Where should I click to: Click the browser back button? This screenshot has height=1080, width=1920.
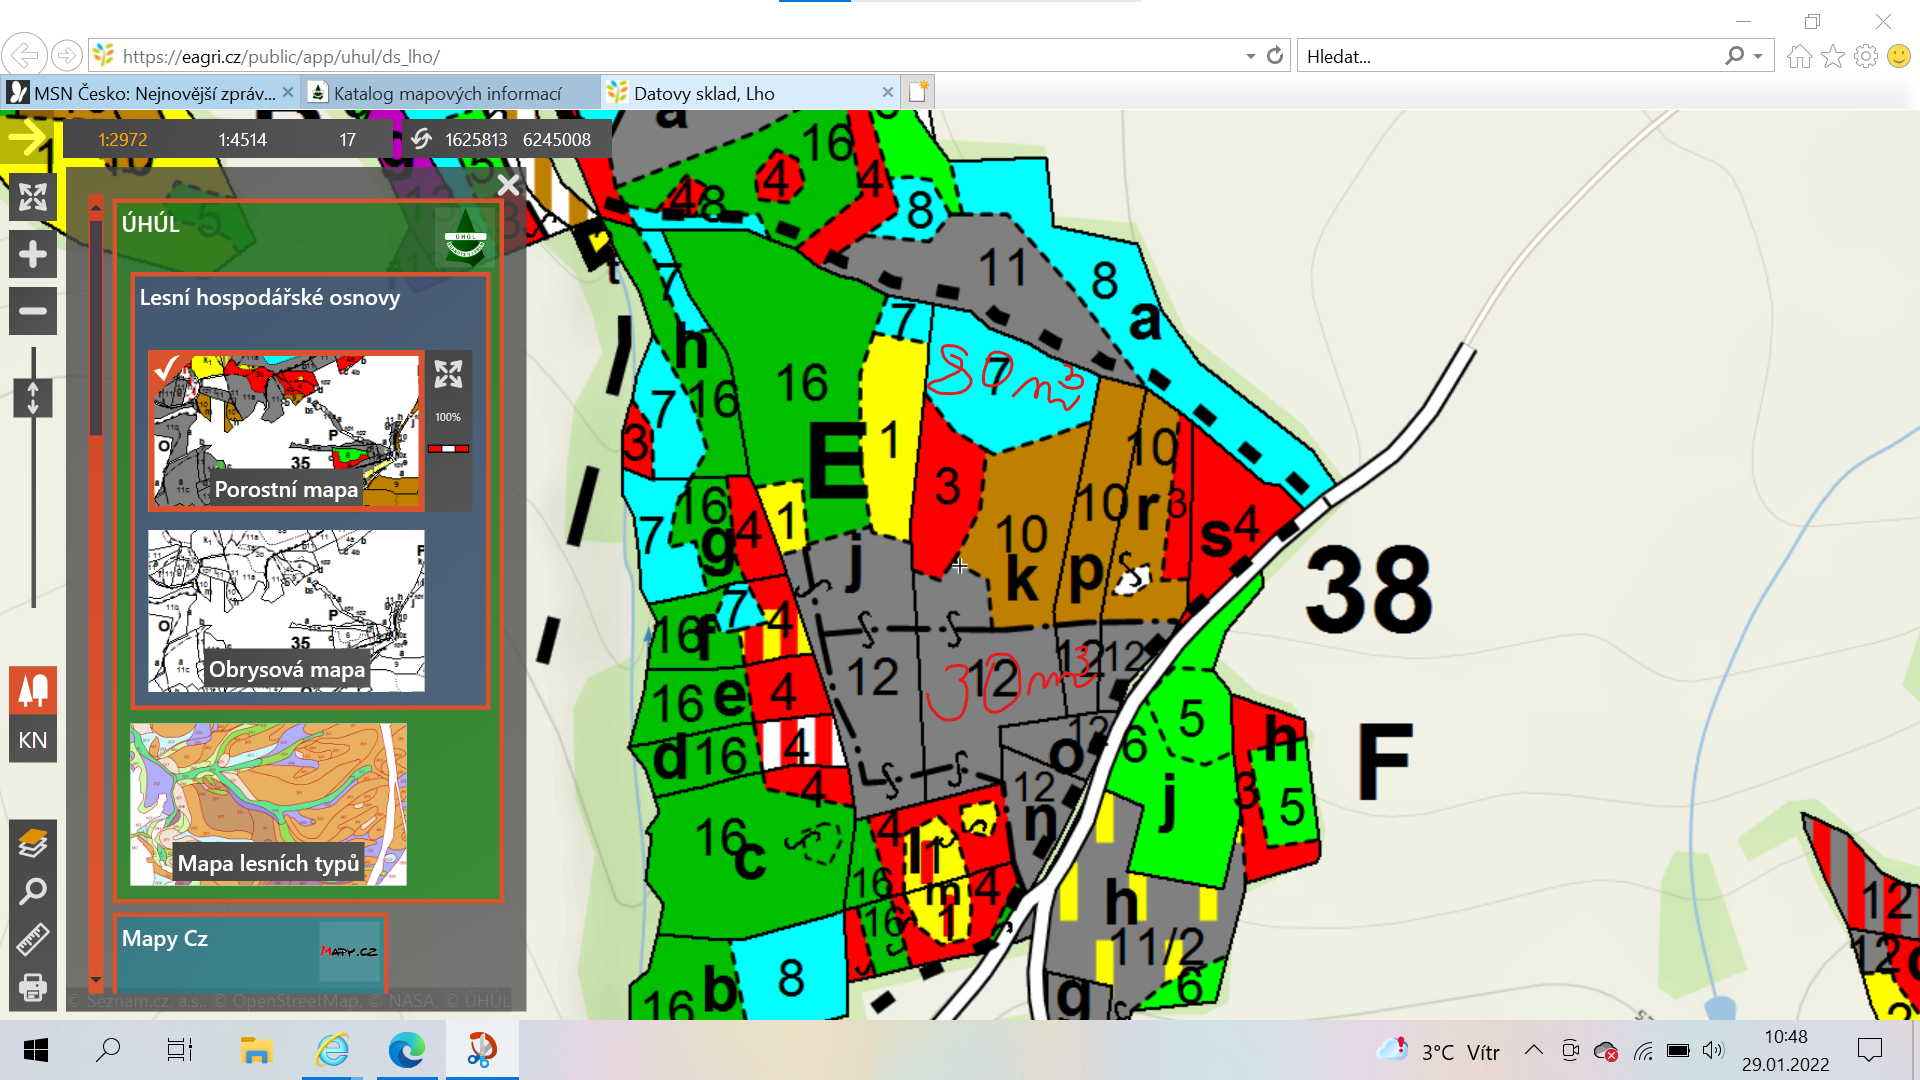click(x=24, y=55)
